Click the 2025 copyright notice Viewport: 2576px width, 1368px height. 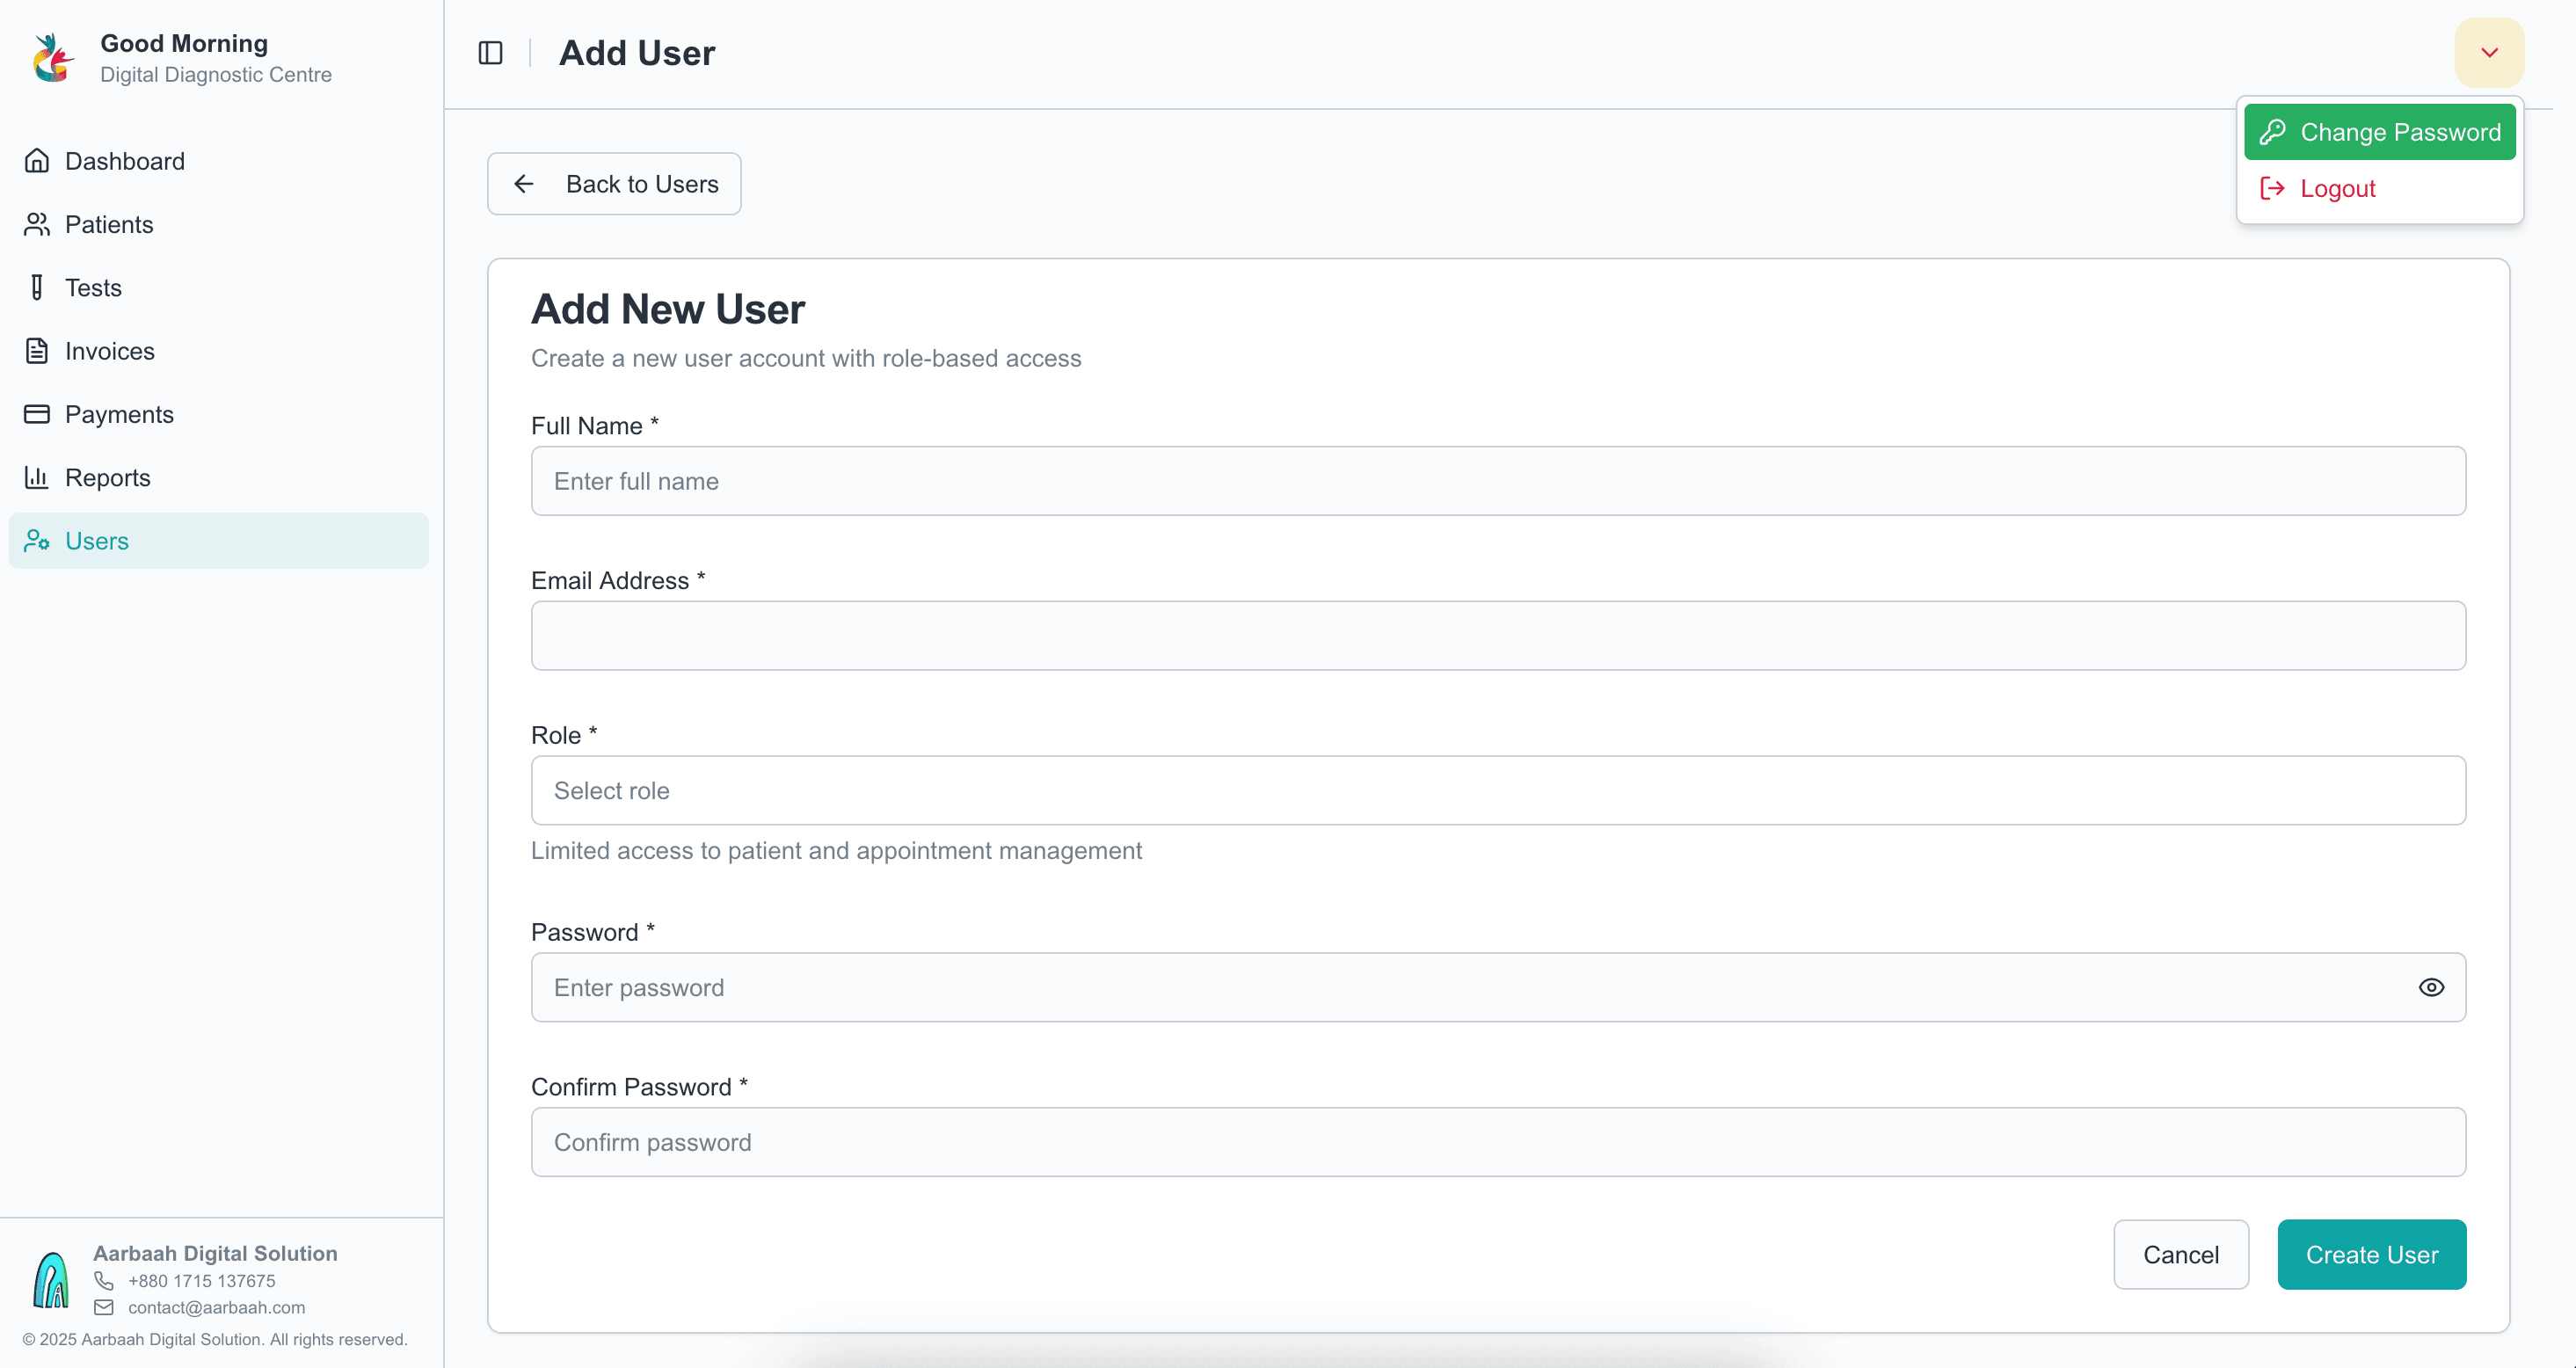point(215,1339)
